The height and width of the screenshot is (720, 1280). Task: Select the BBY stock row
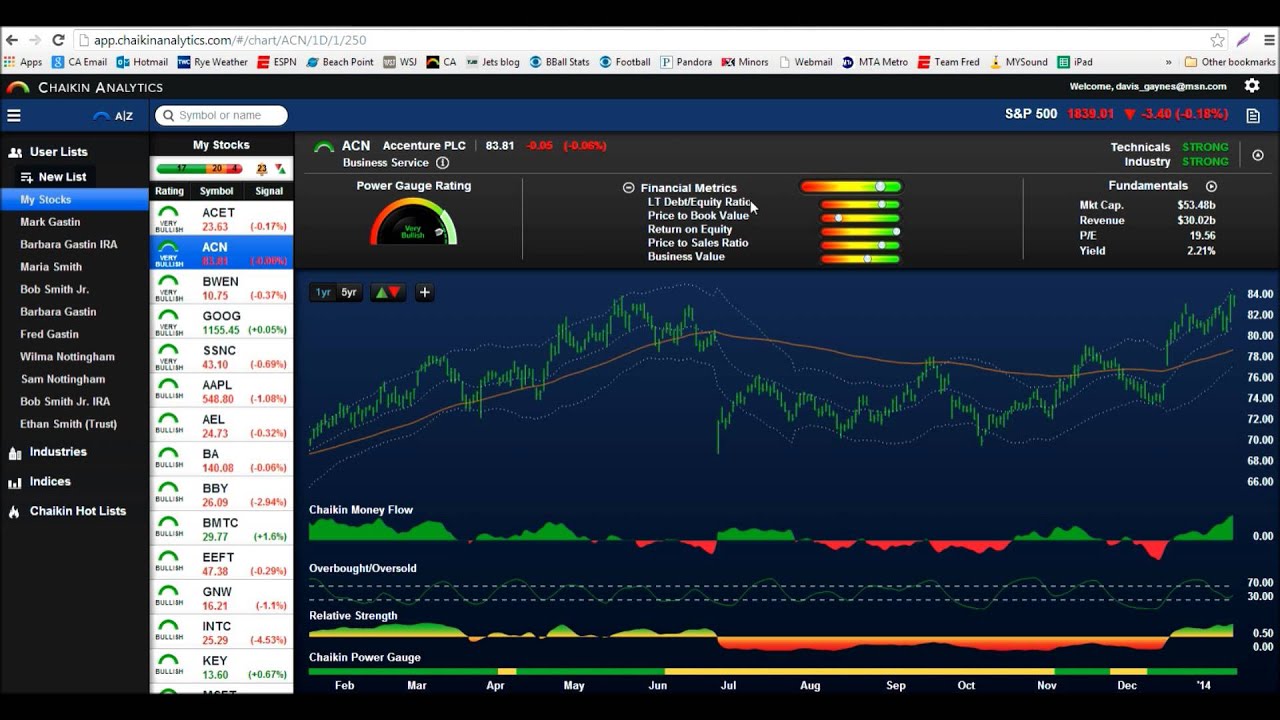click(x=222, y=495)
